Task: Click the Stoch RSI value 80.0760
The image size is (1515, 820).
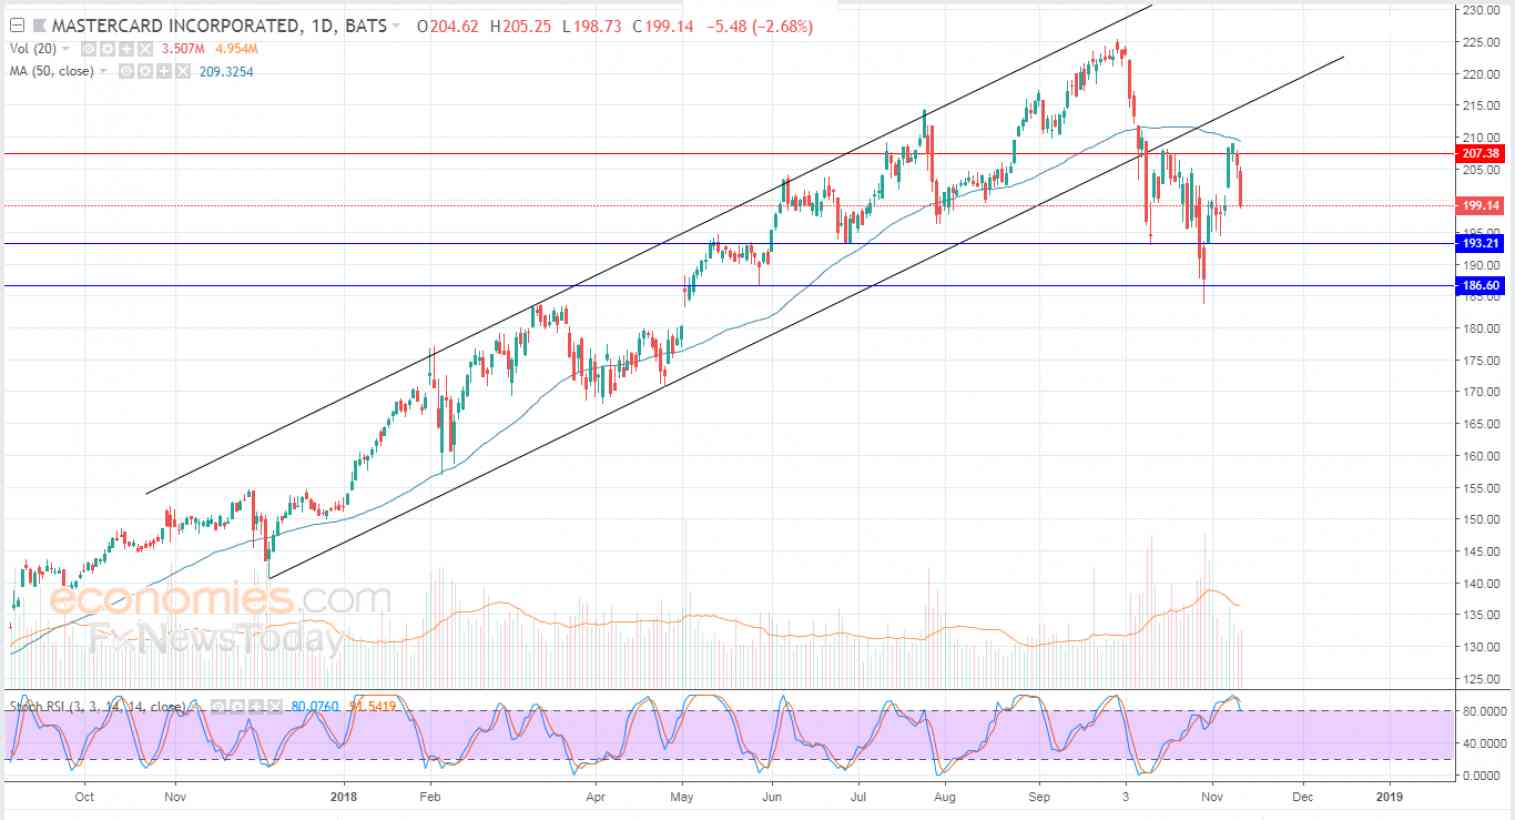Action: tap(314, 707)
